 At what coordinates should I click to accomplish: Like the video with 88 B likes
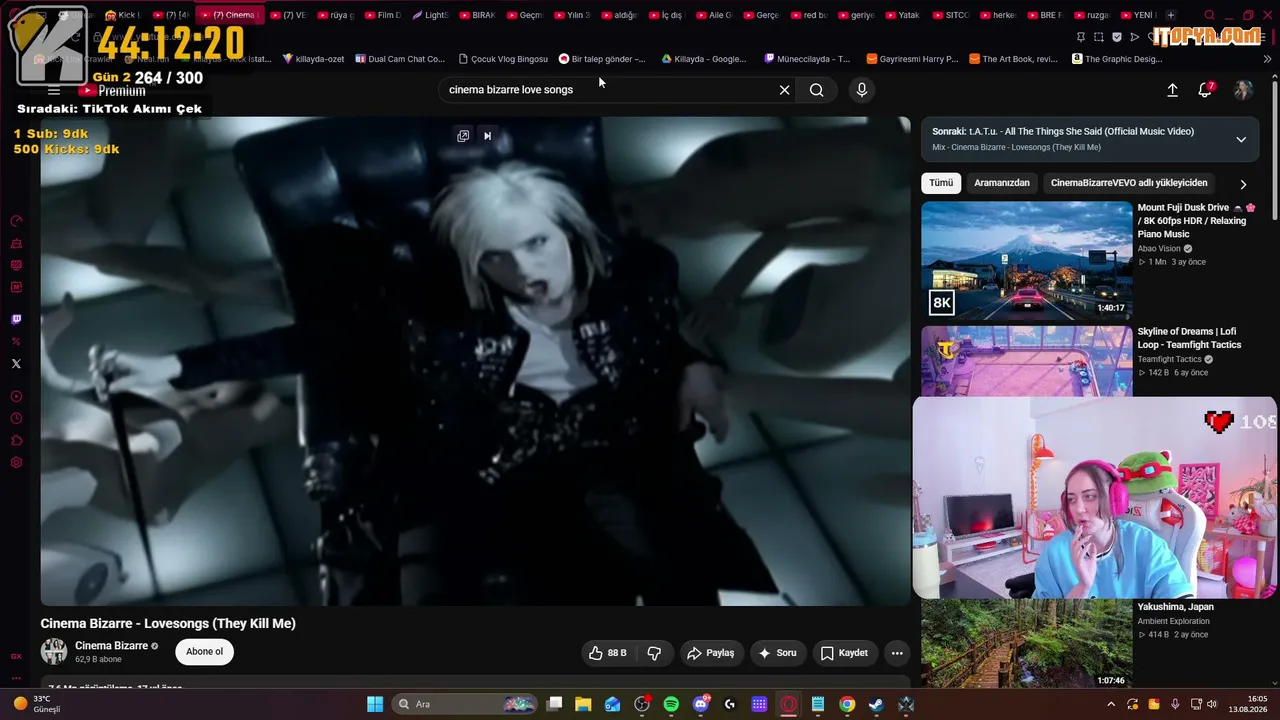pyautogui.click(x=608, y=653)
